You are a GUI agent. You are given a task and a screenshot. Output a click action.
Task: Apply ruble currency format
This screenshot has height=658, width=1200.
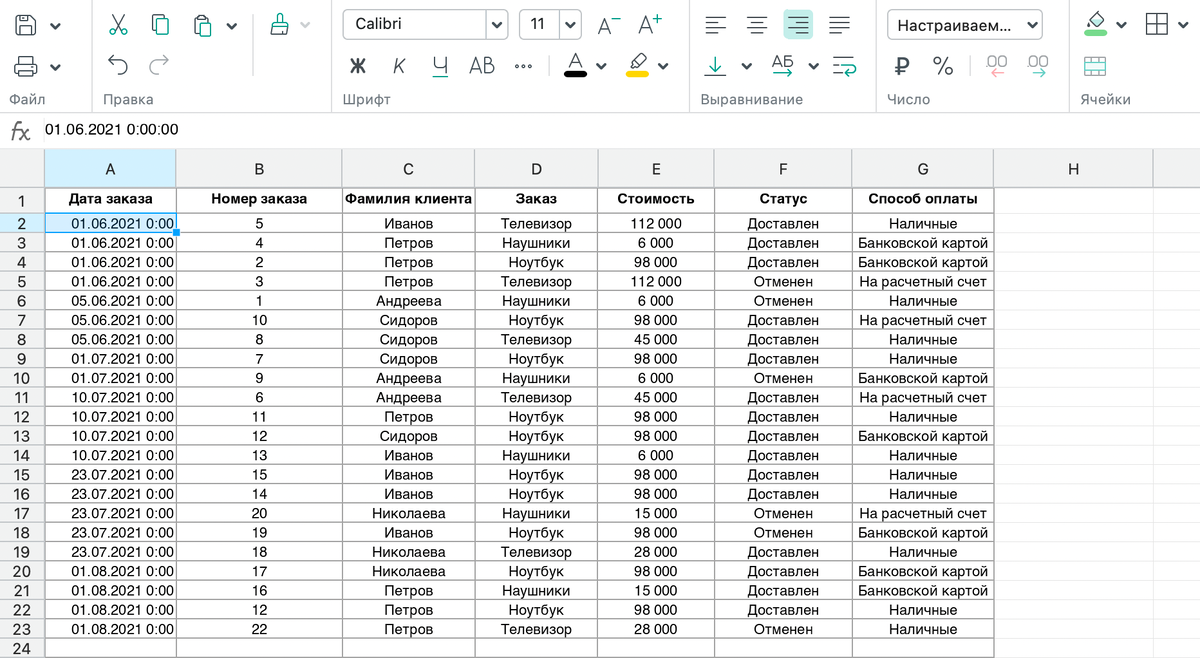tap(902, 66)
